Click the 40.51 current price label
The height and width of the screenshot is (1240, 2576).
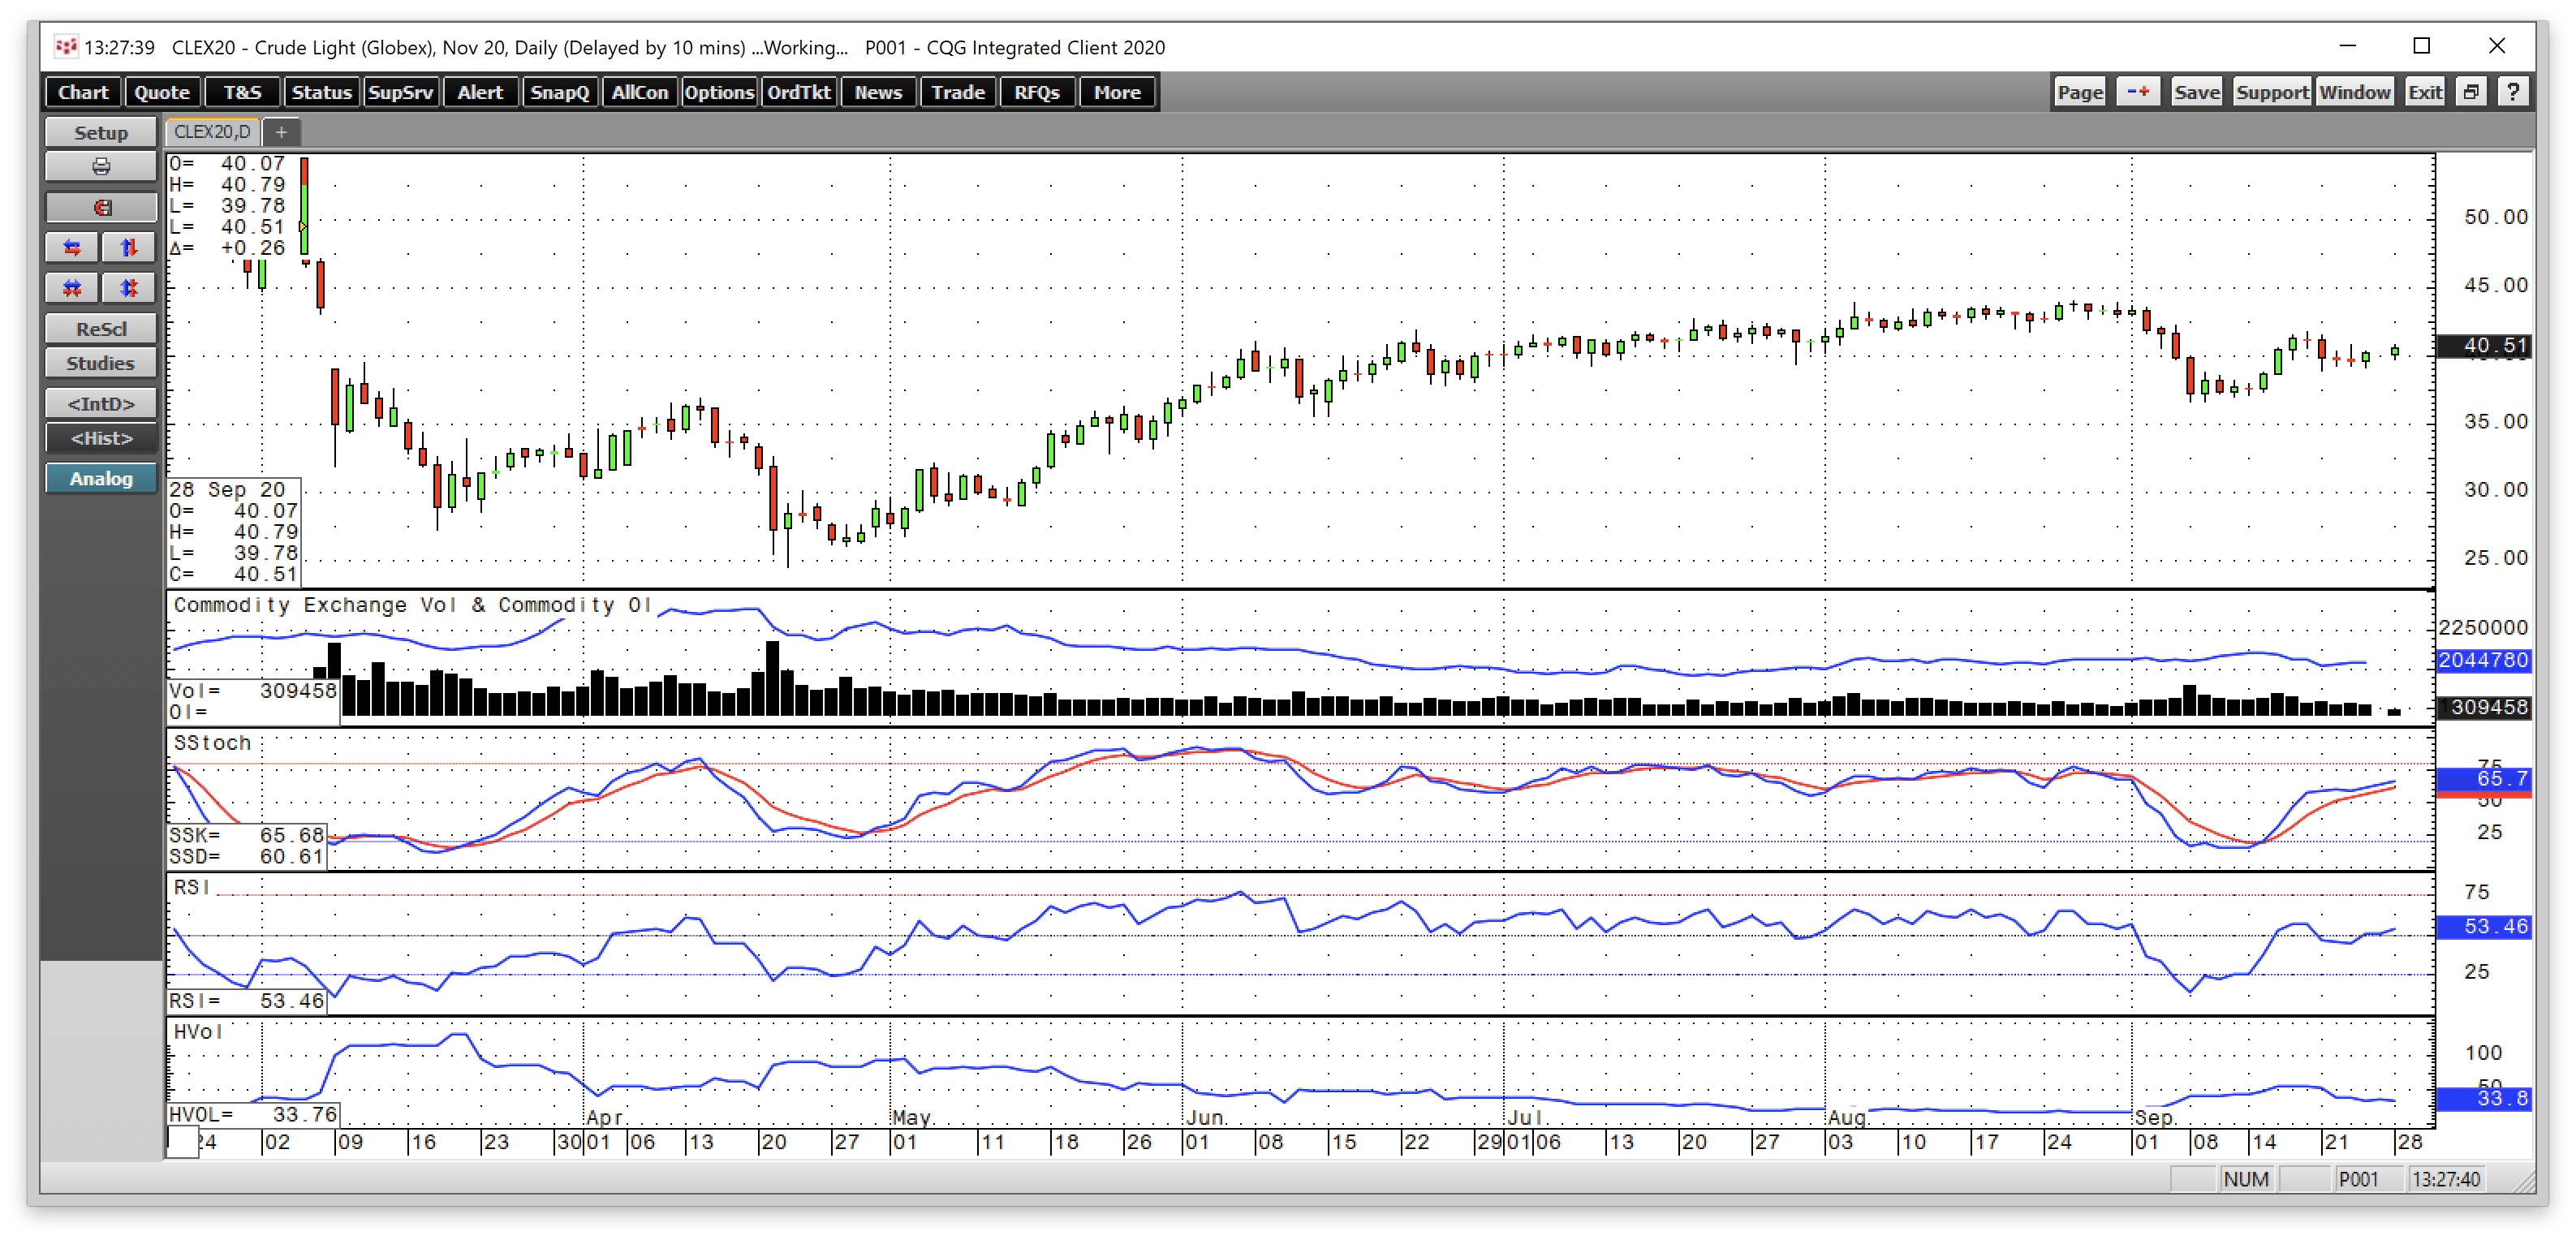click(2484, 345)
